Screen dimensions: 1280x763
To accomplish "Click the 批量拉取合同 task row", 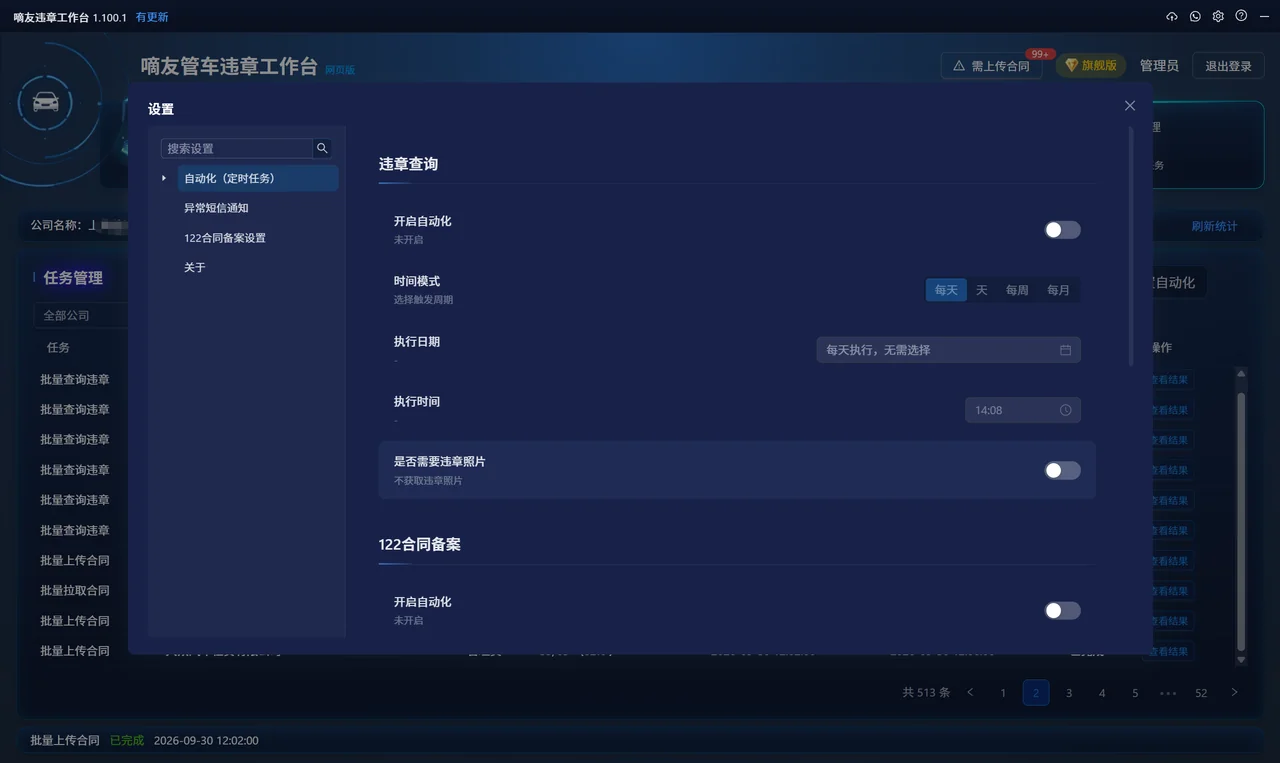I will tap(75, 591).
